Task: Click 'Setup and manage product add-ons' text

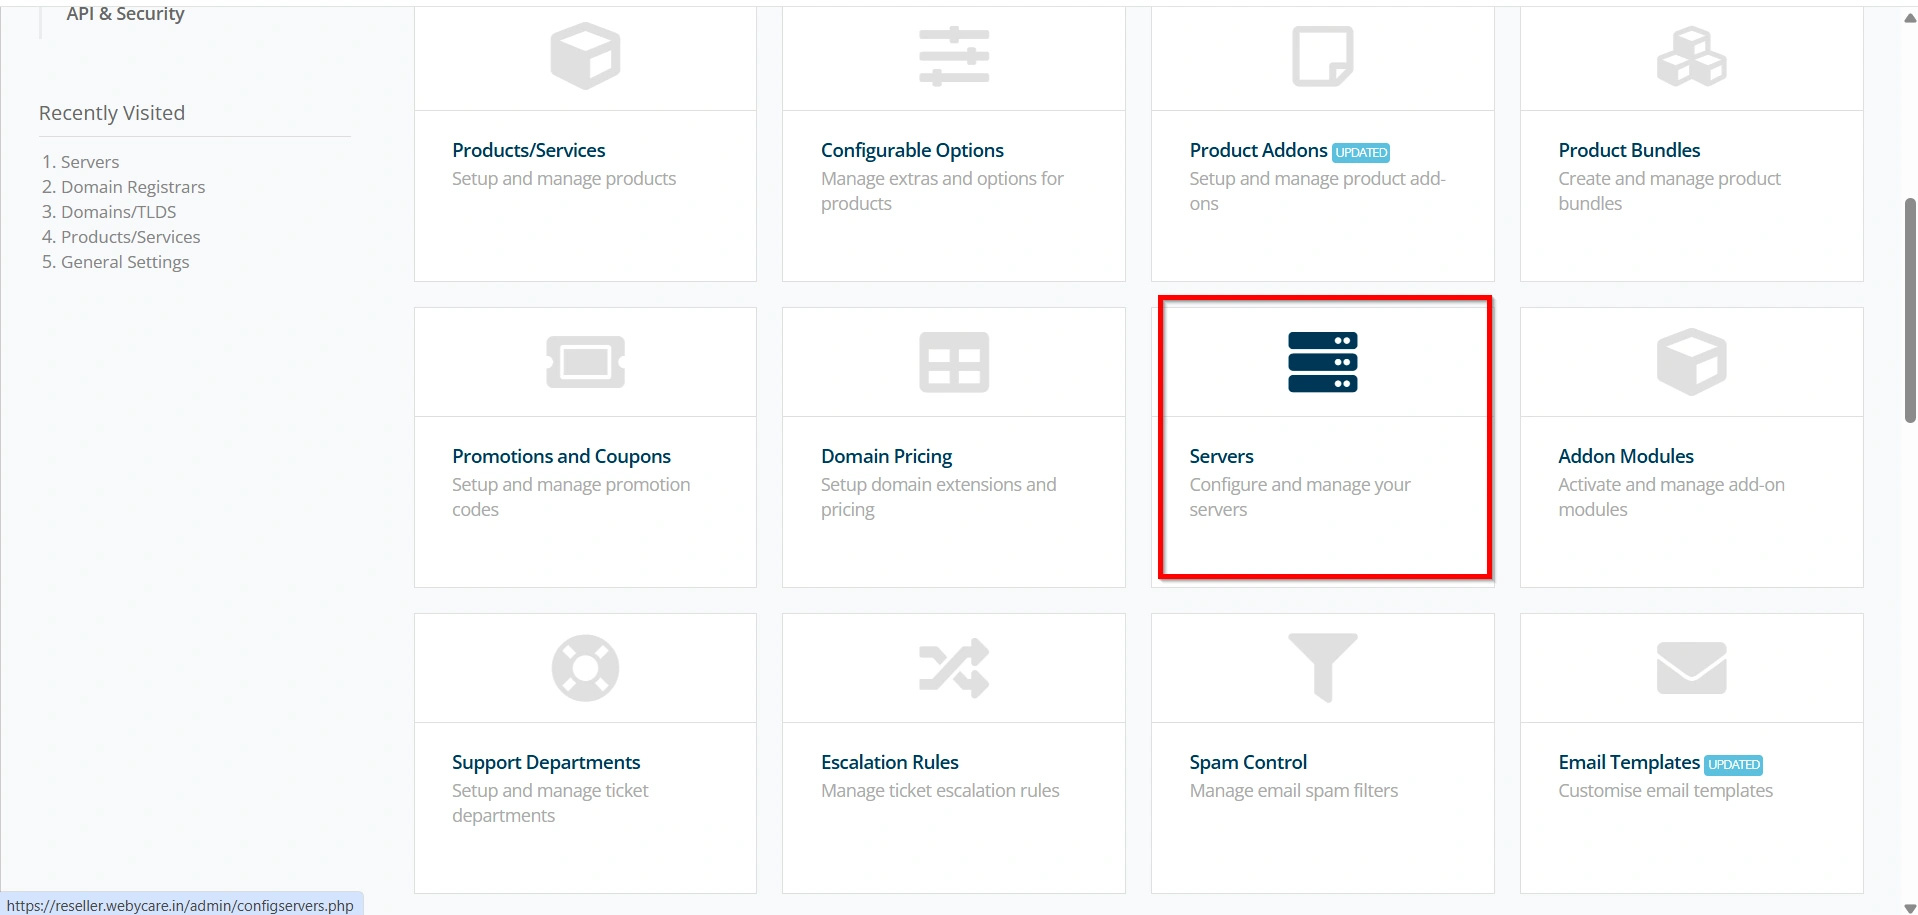Action: (x=1317, y=191)
